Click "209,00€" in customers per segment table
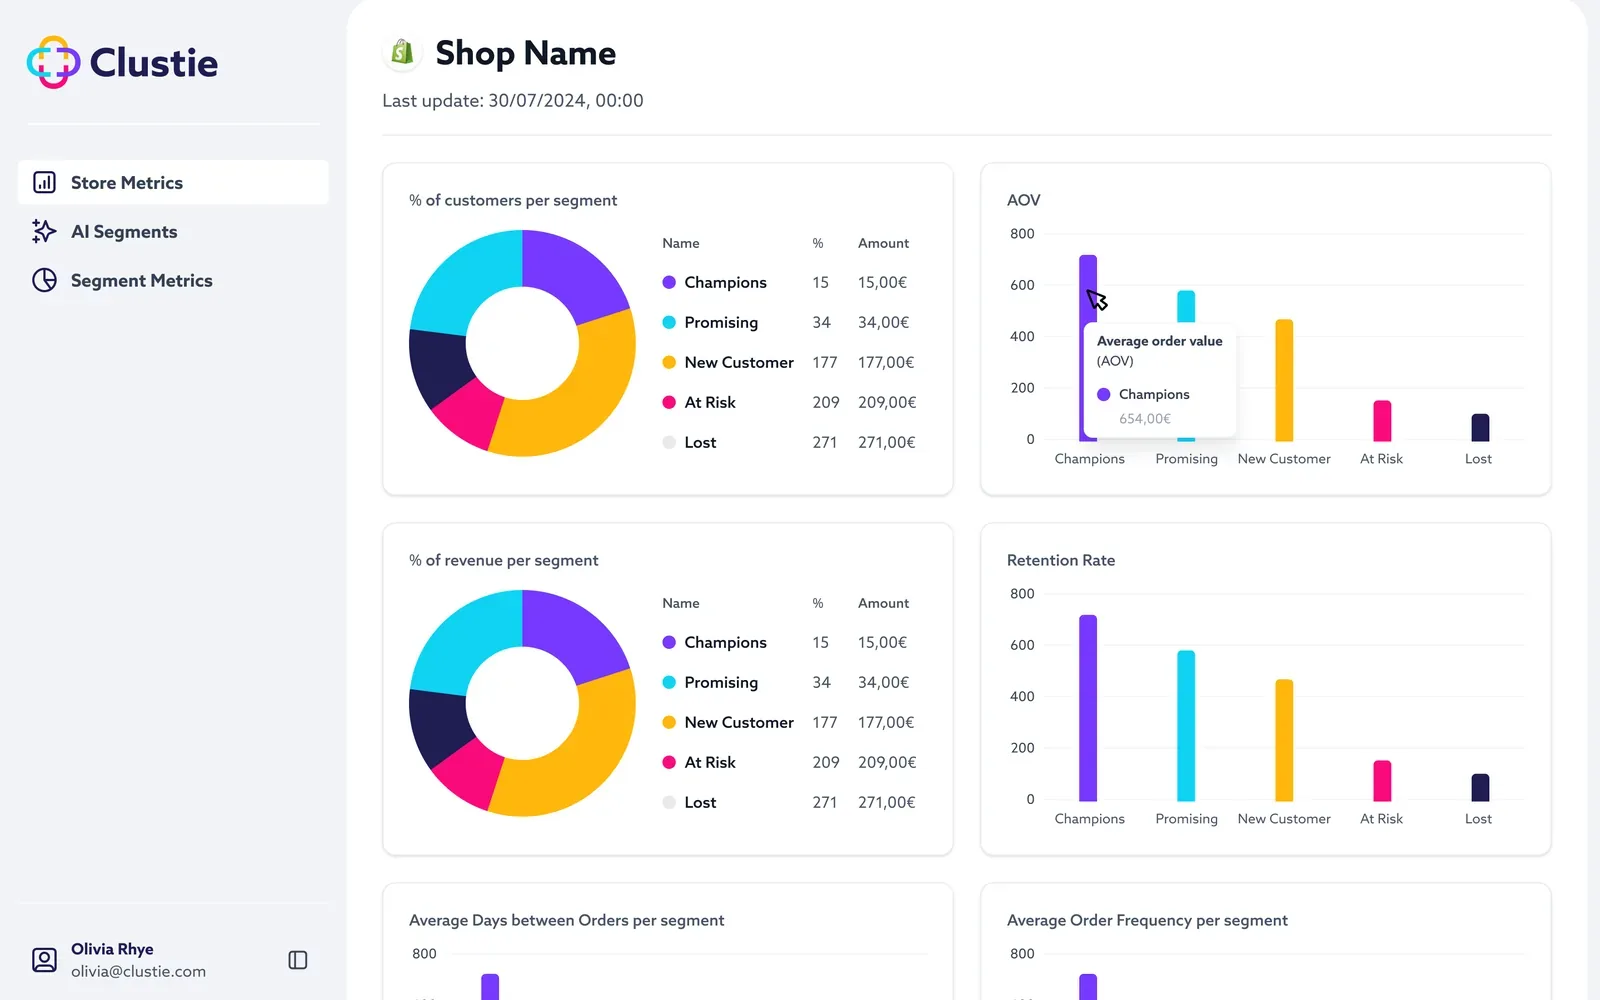 click(x=887, y=402)
